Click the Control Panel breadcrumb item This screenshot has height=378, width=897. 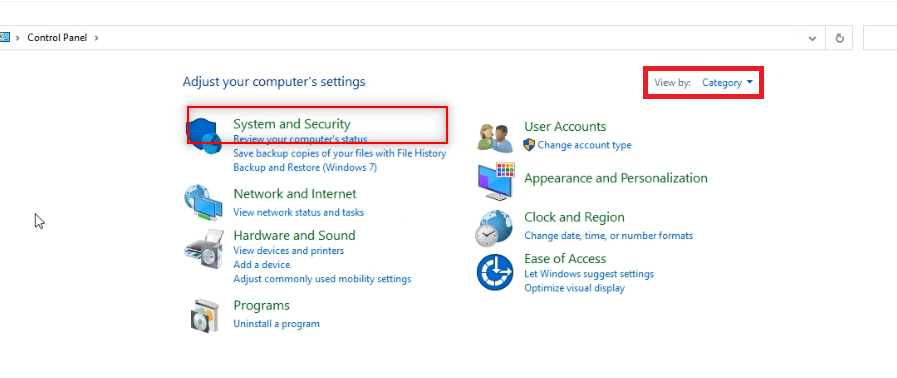coord(57,38)
